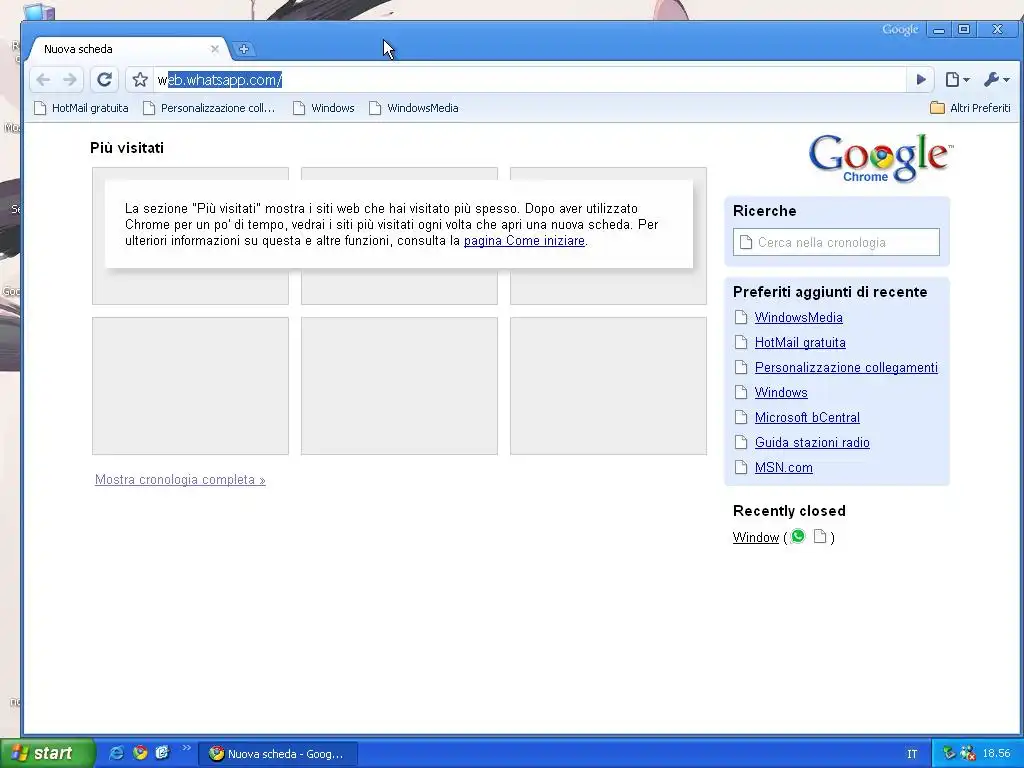Launch Internet Explorer from quick launch
Viewport: 1024px width, 768px height.
tap(116, 753)
